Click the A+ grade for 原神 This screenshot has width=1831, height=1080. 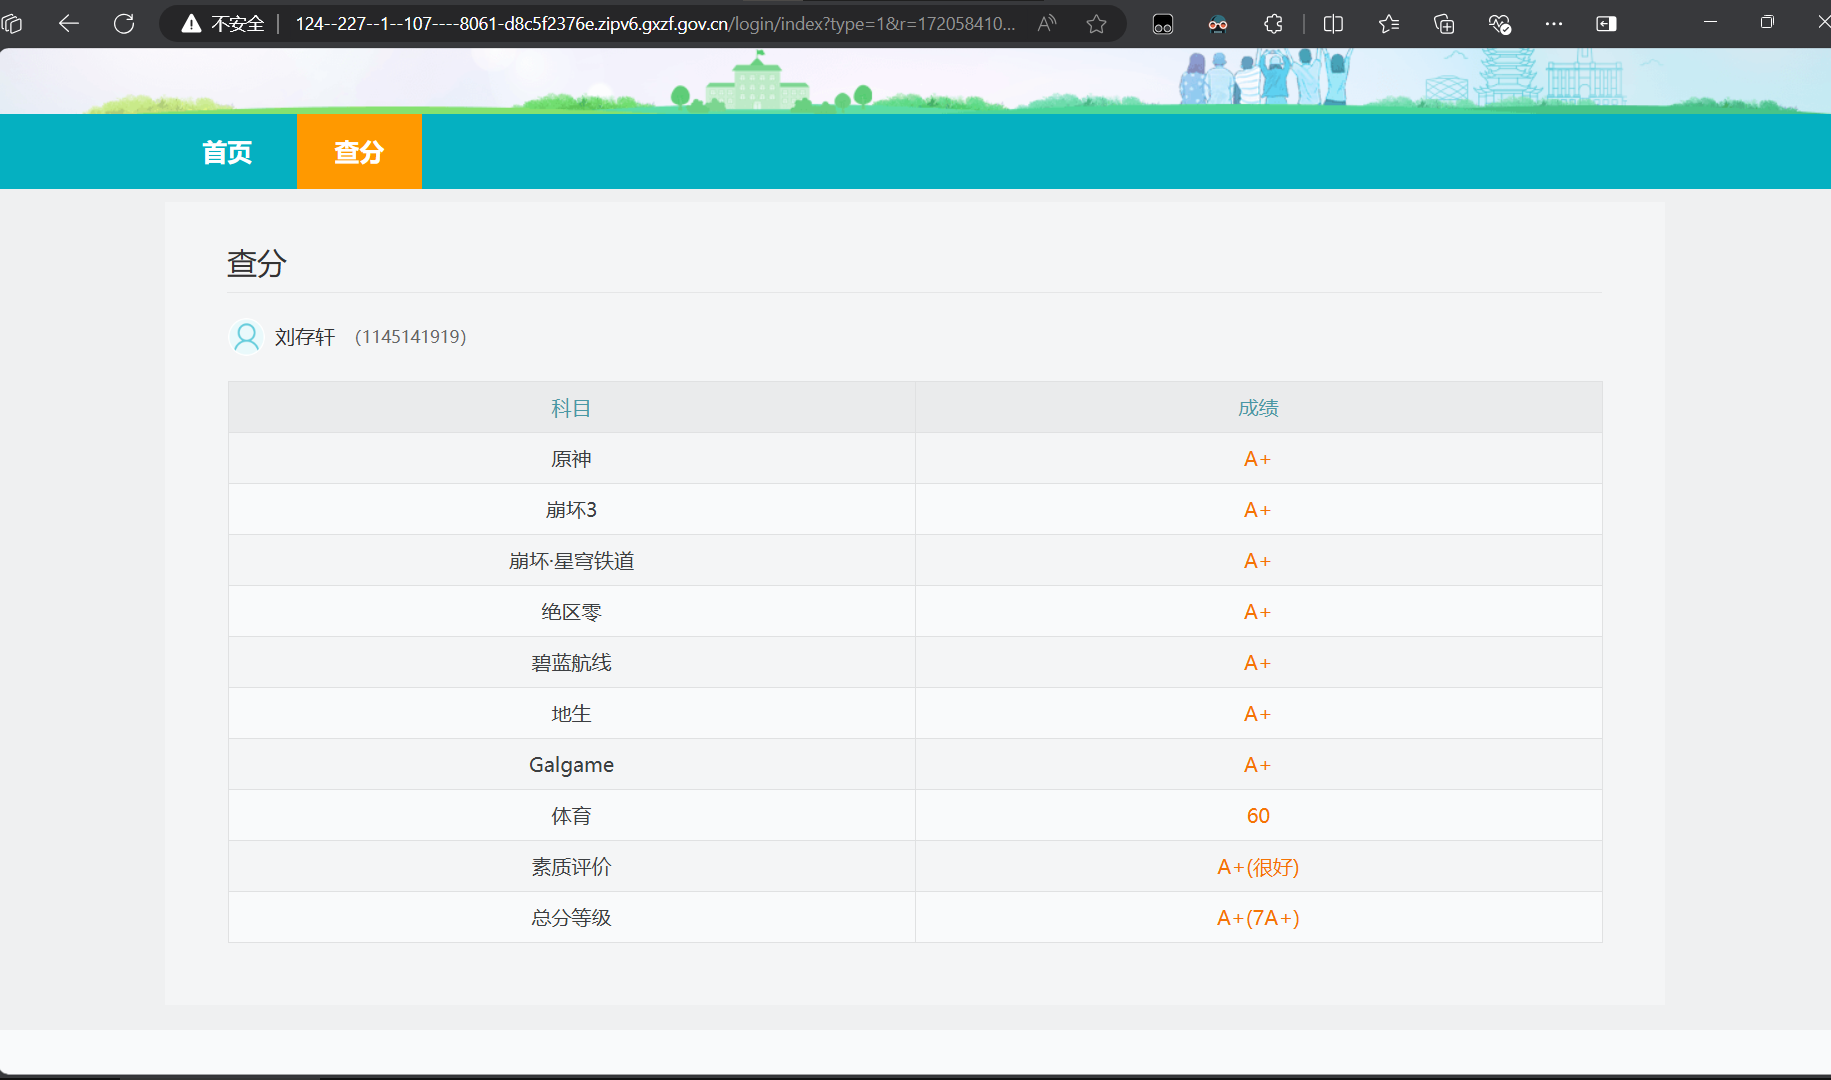click(1257, 459)
